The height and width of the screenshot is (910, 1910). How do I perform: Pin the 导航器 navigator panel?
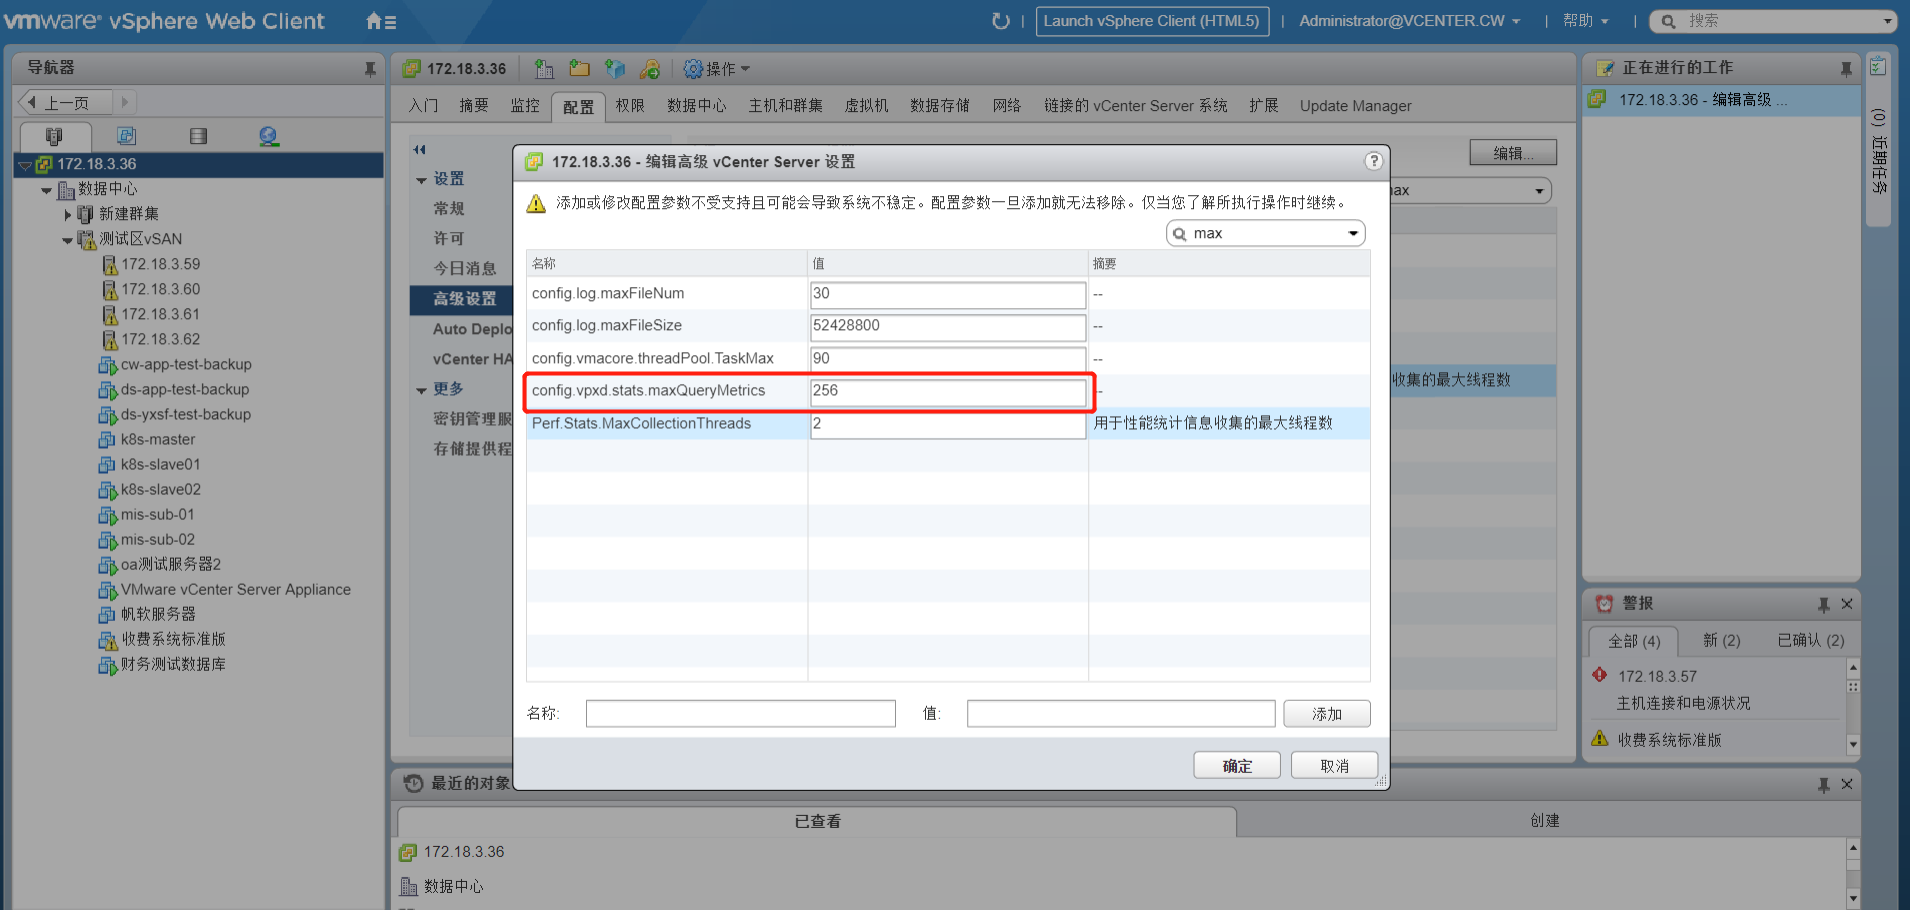pyautogui.click(x=370, y=68)
